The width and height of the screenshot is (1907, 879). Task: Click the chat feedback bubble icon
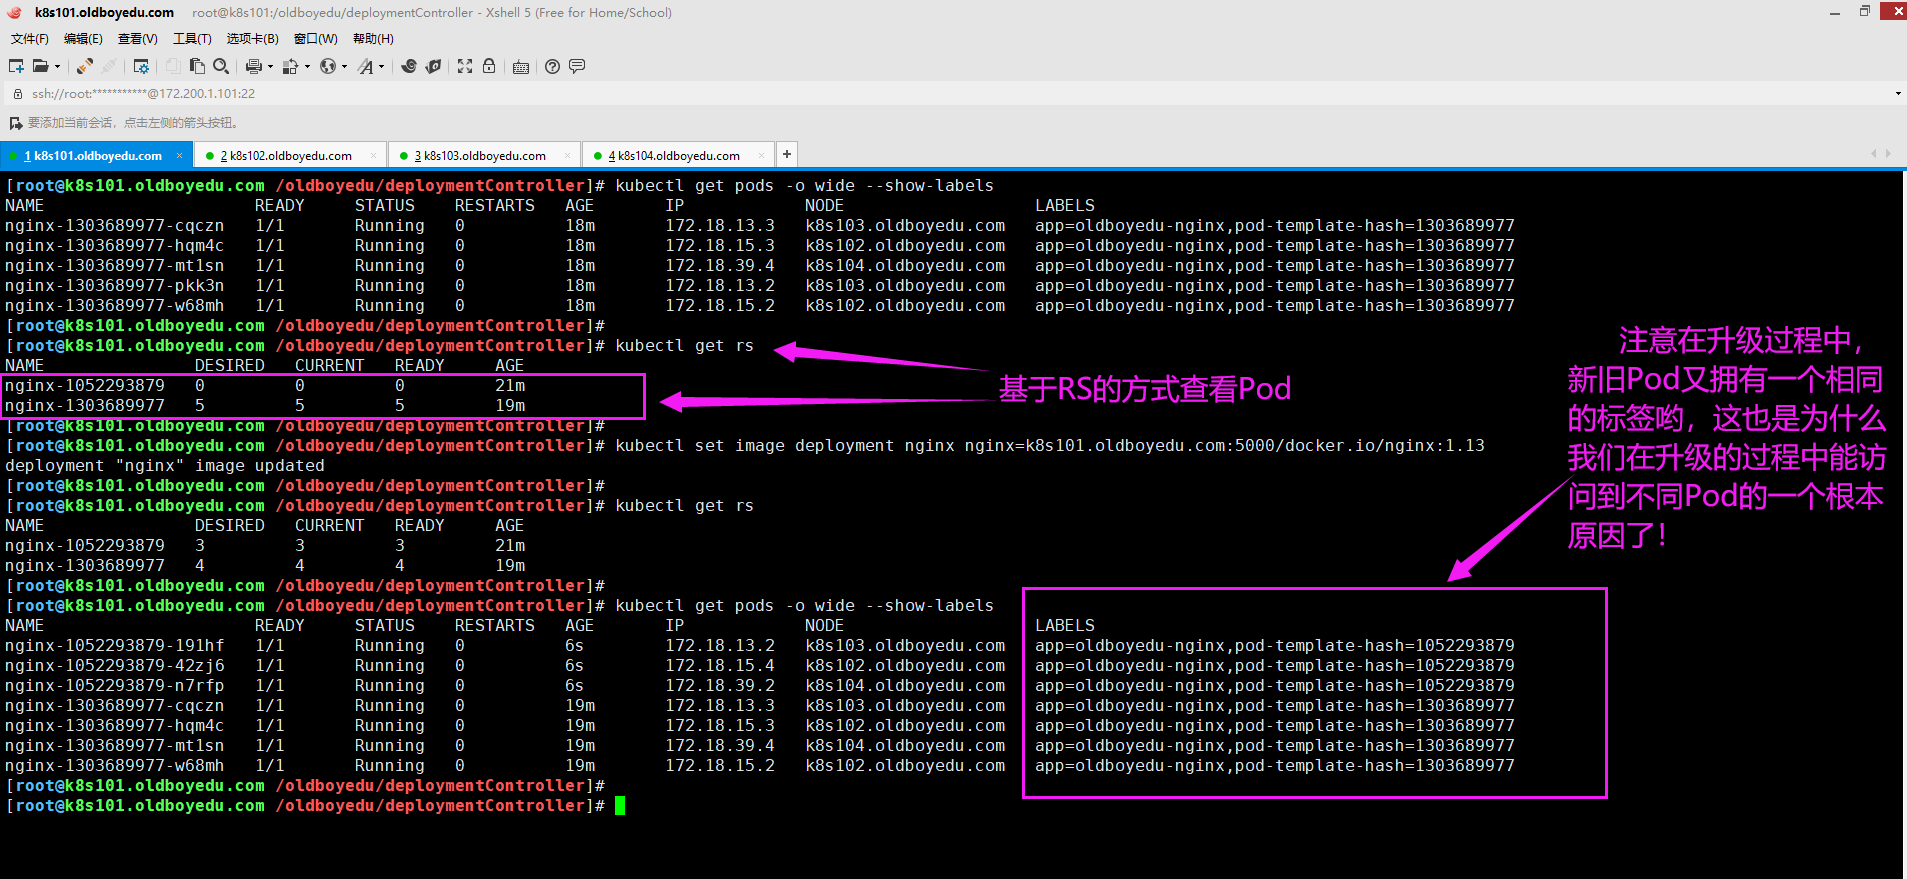tap(577, 66)
